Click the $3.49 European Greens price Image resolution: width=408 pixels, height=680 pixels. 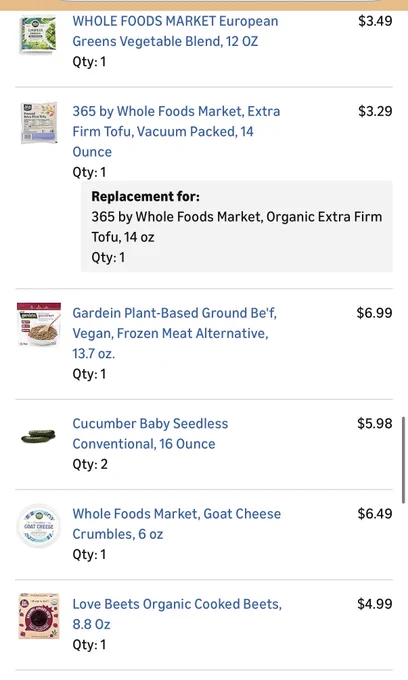pyautogui.click(x=375, y=21)
